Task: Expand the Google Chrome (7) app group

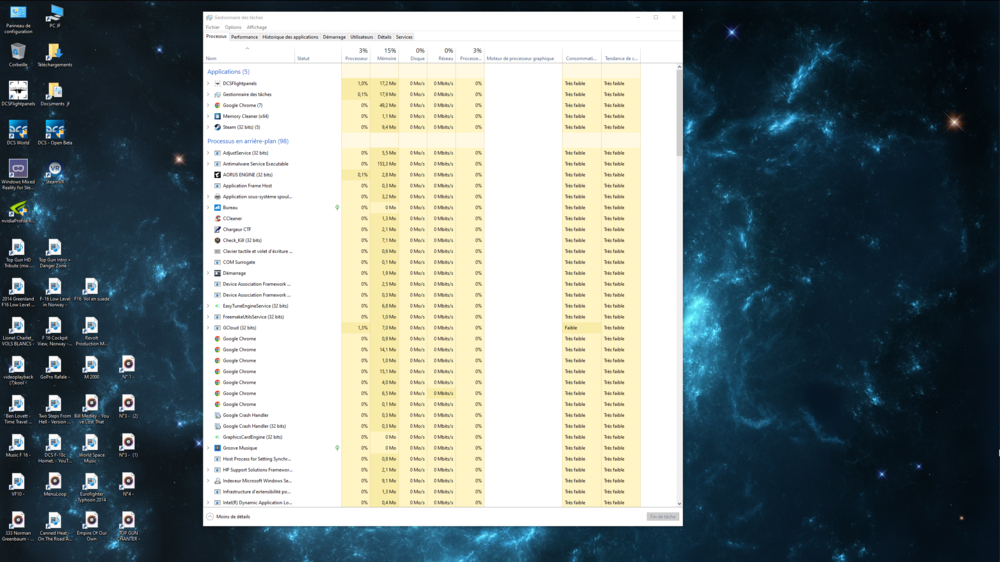Action: coord(209,105)
